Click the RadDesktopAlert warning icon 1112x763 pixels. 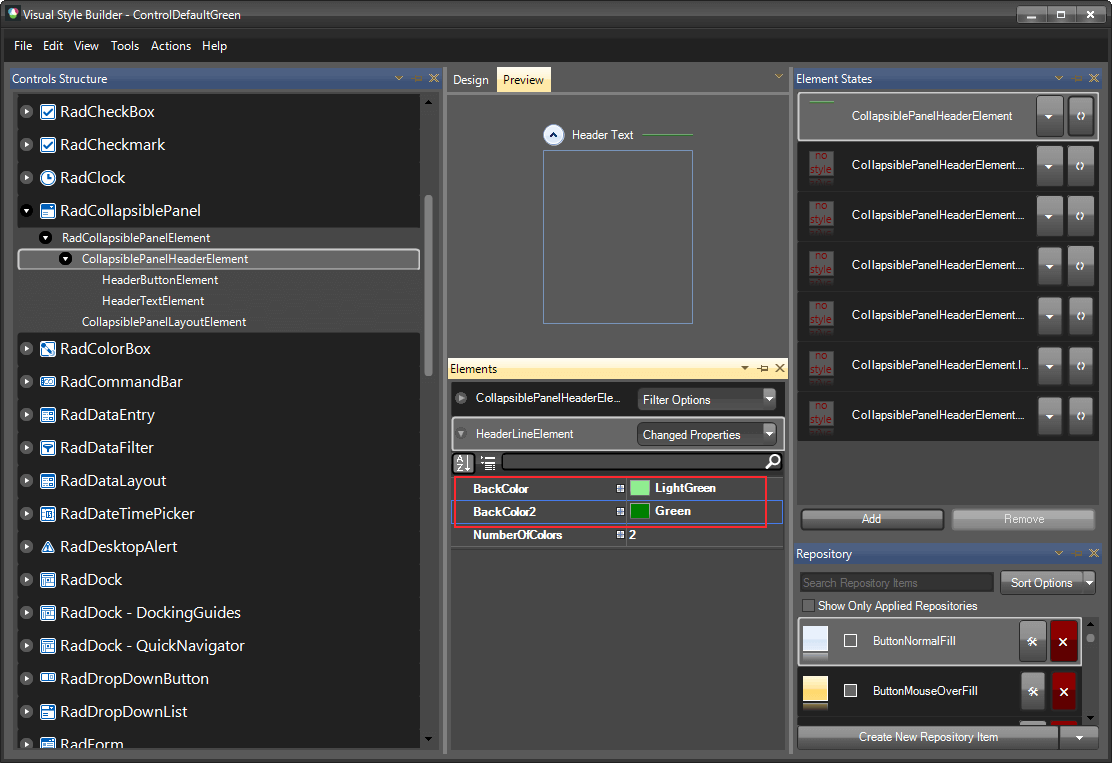tap(48, 546)
